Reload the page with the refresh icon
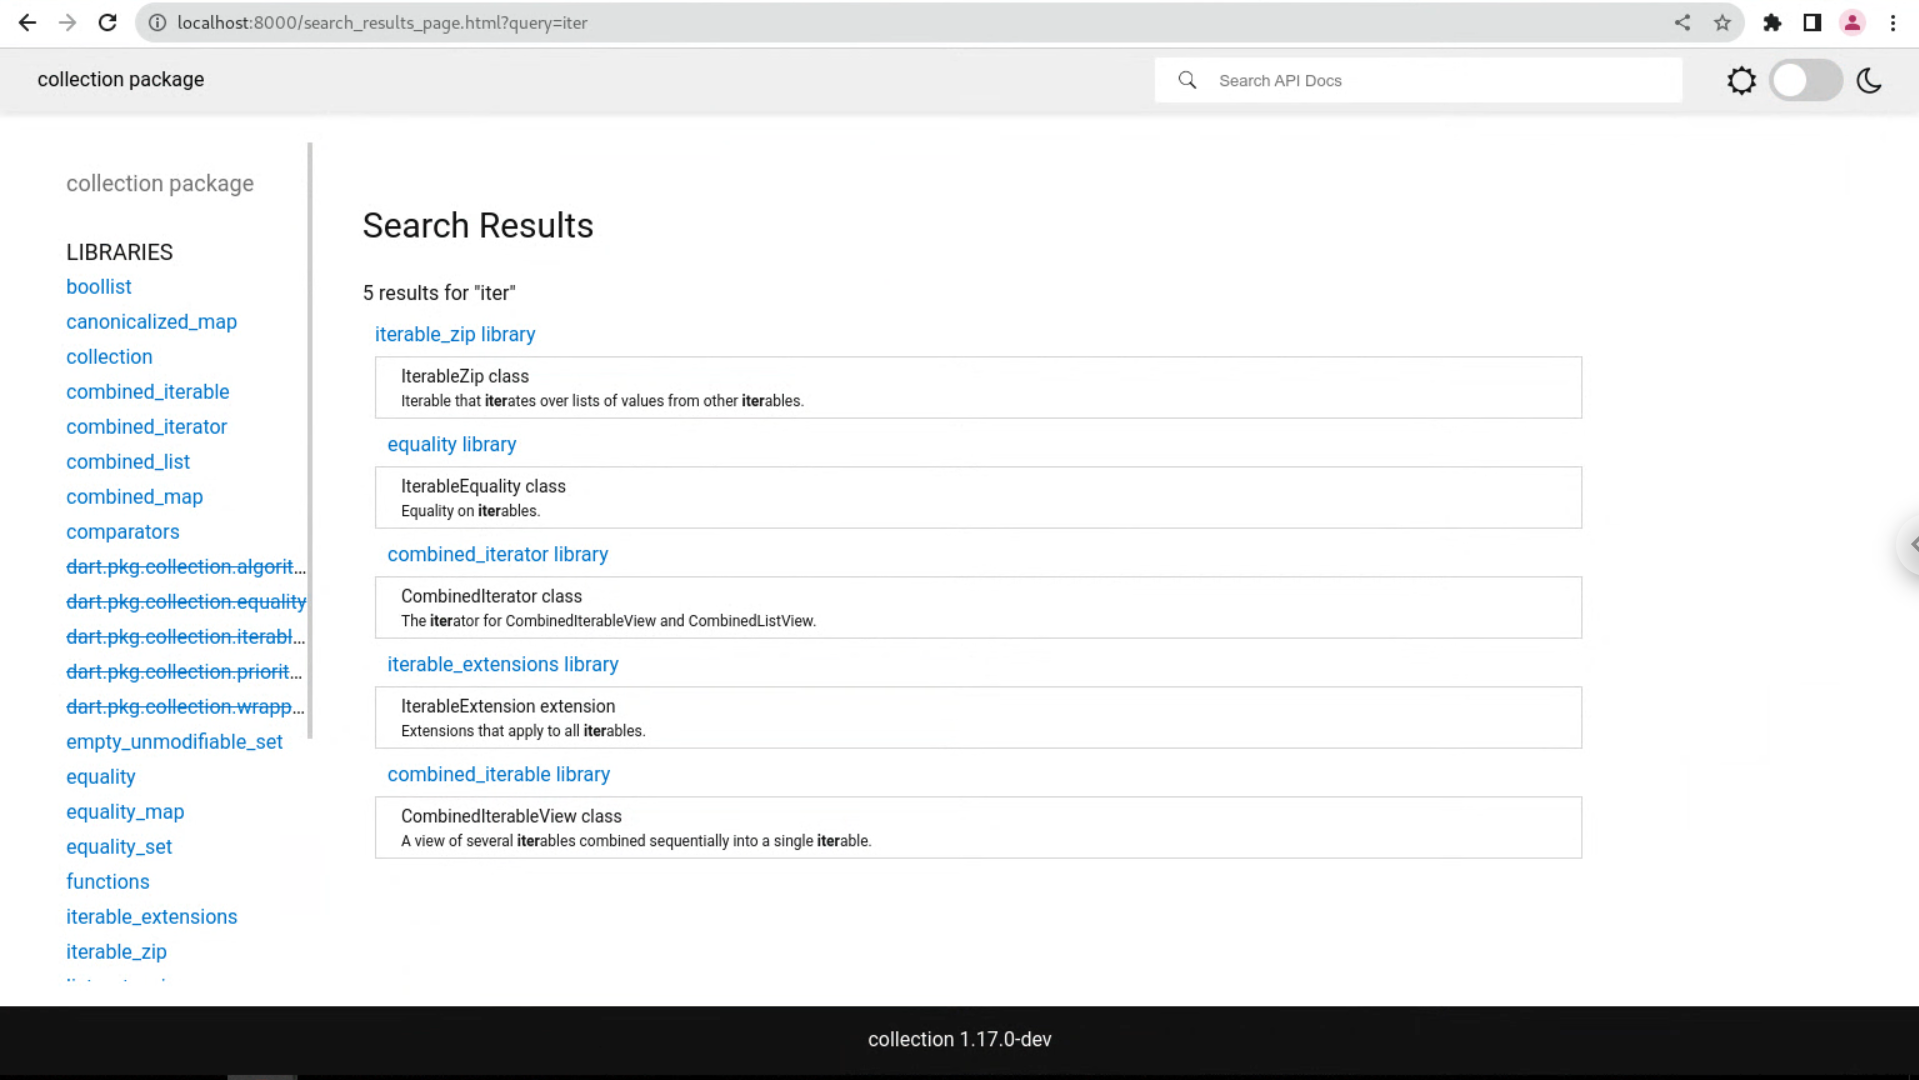Image resolution: width=1919 pixels, height=1080 pixels. (107, 22)
